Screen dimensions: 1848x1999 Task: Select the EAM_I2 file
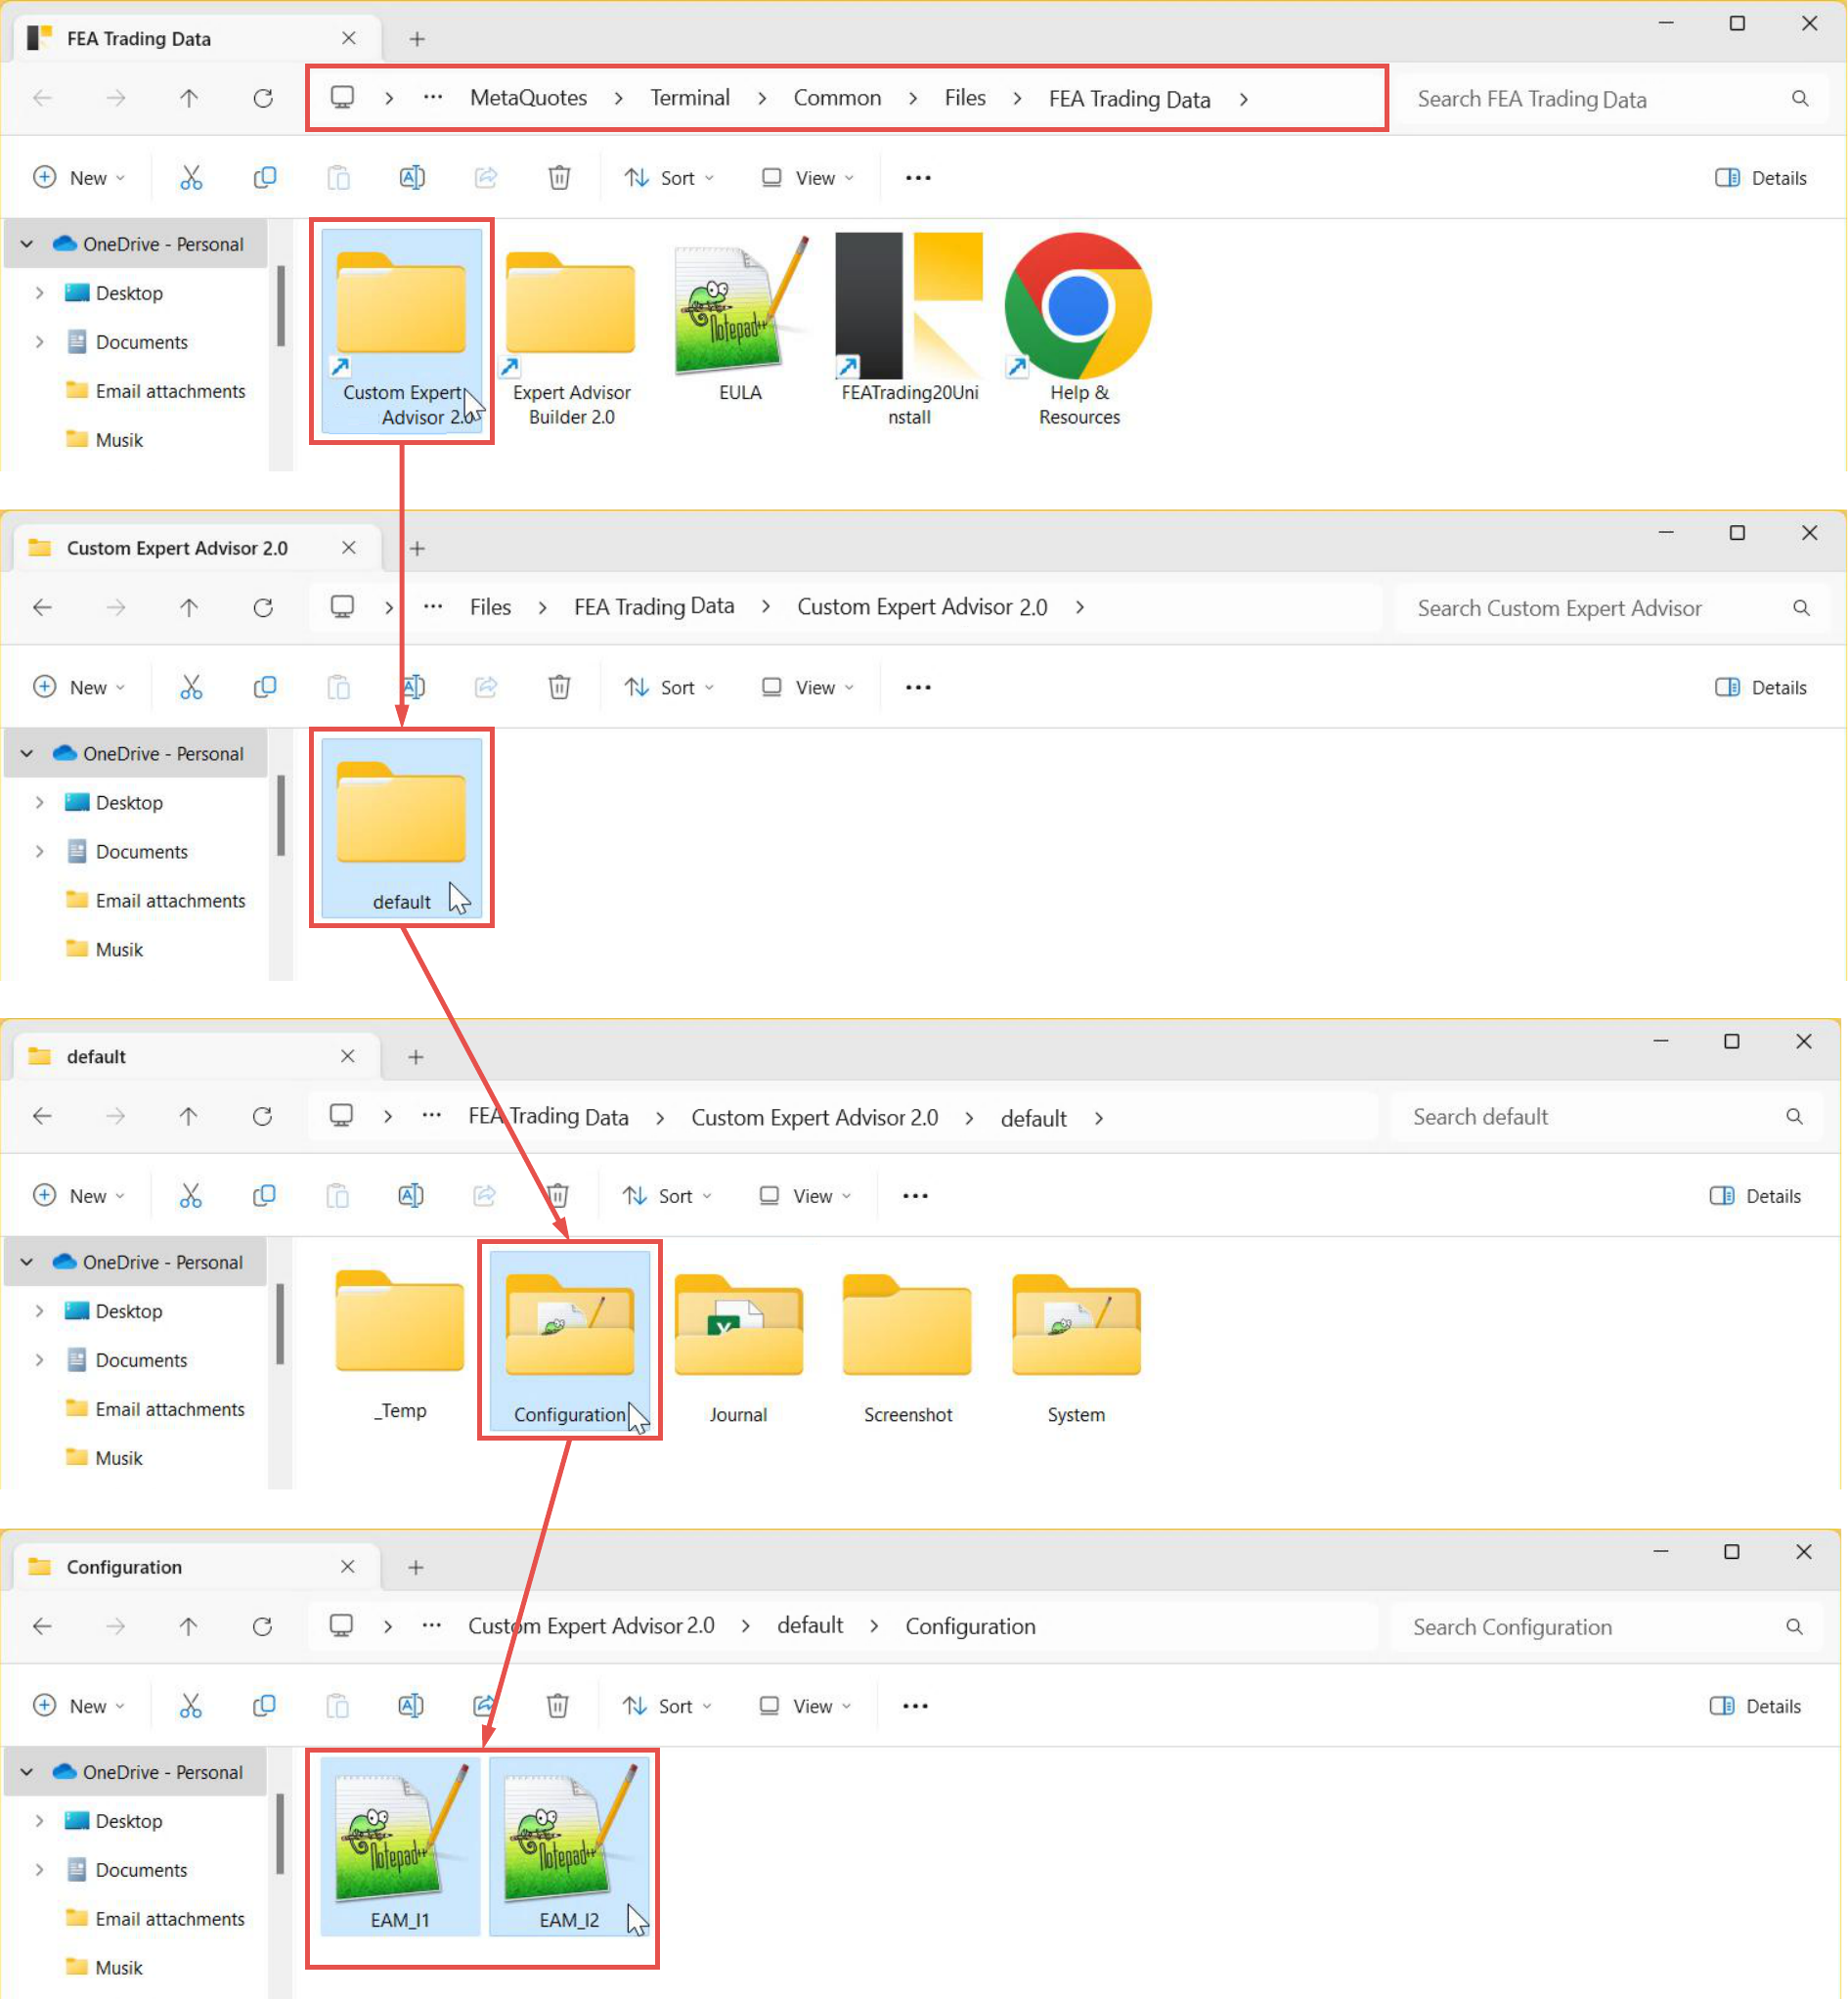569,1846
